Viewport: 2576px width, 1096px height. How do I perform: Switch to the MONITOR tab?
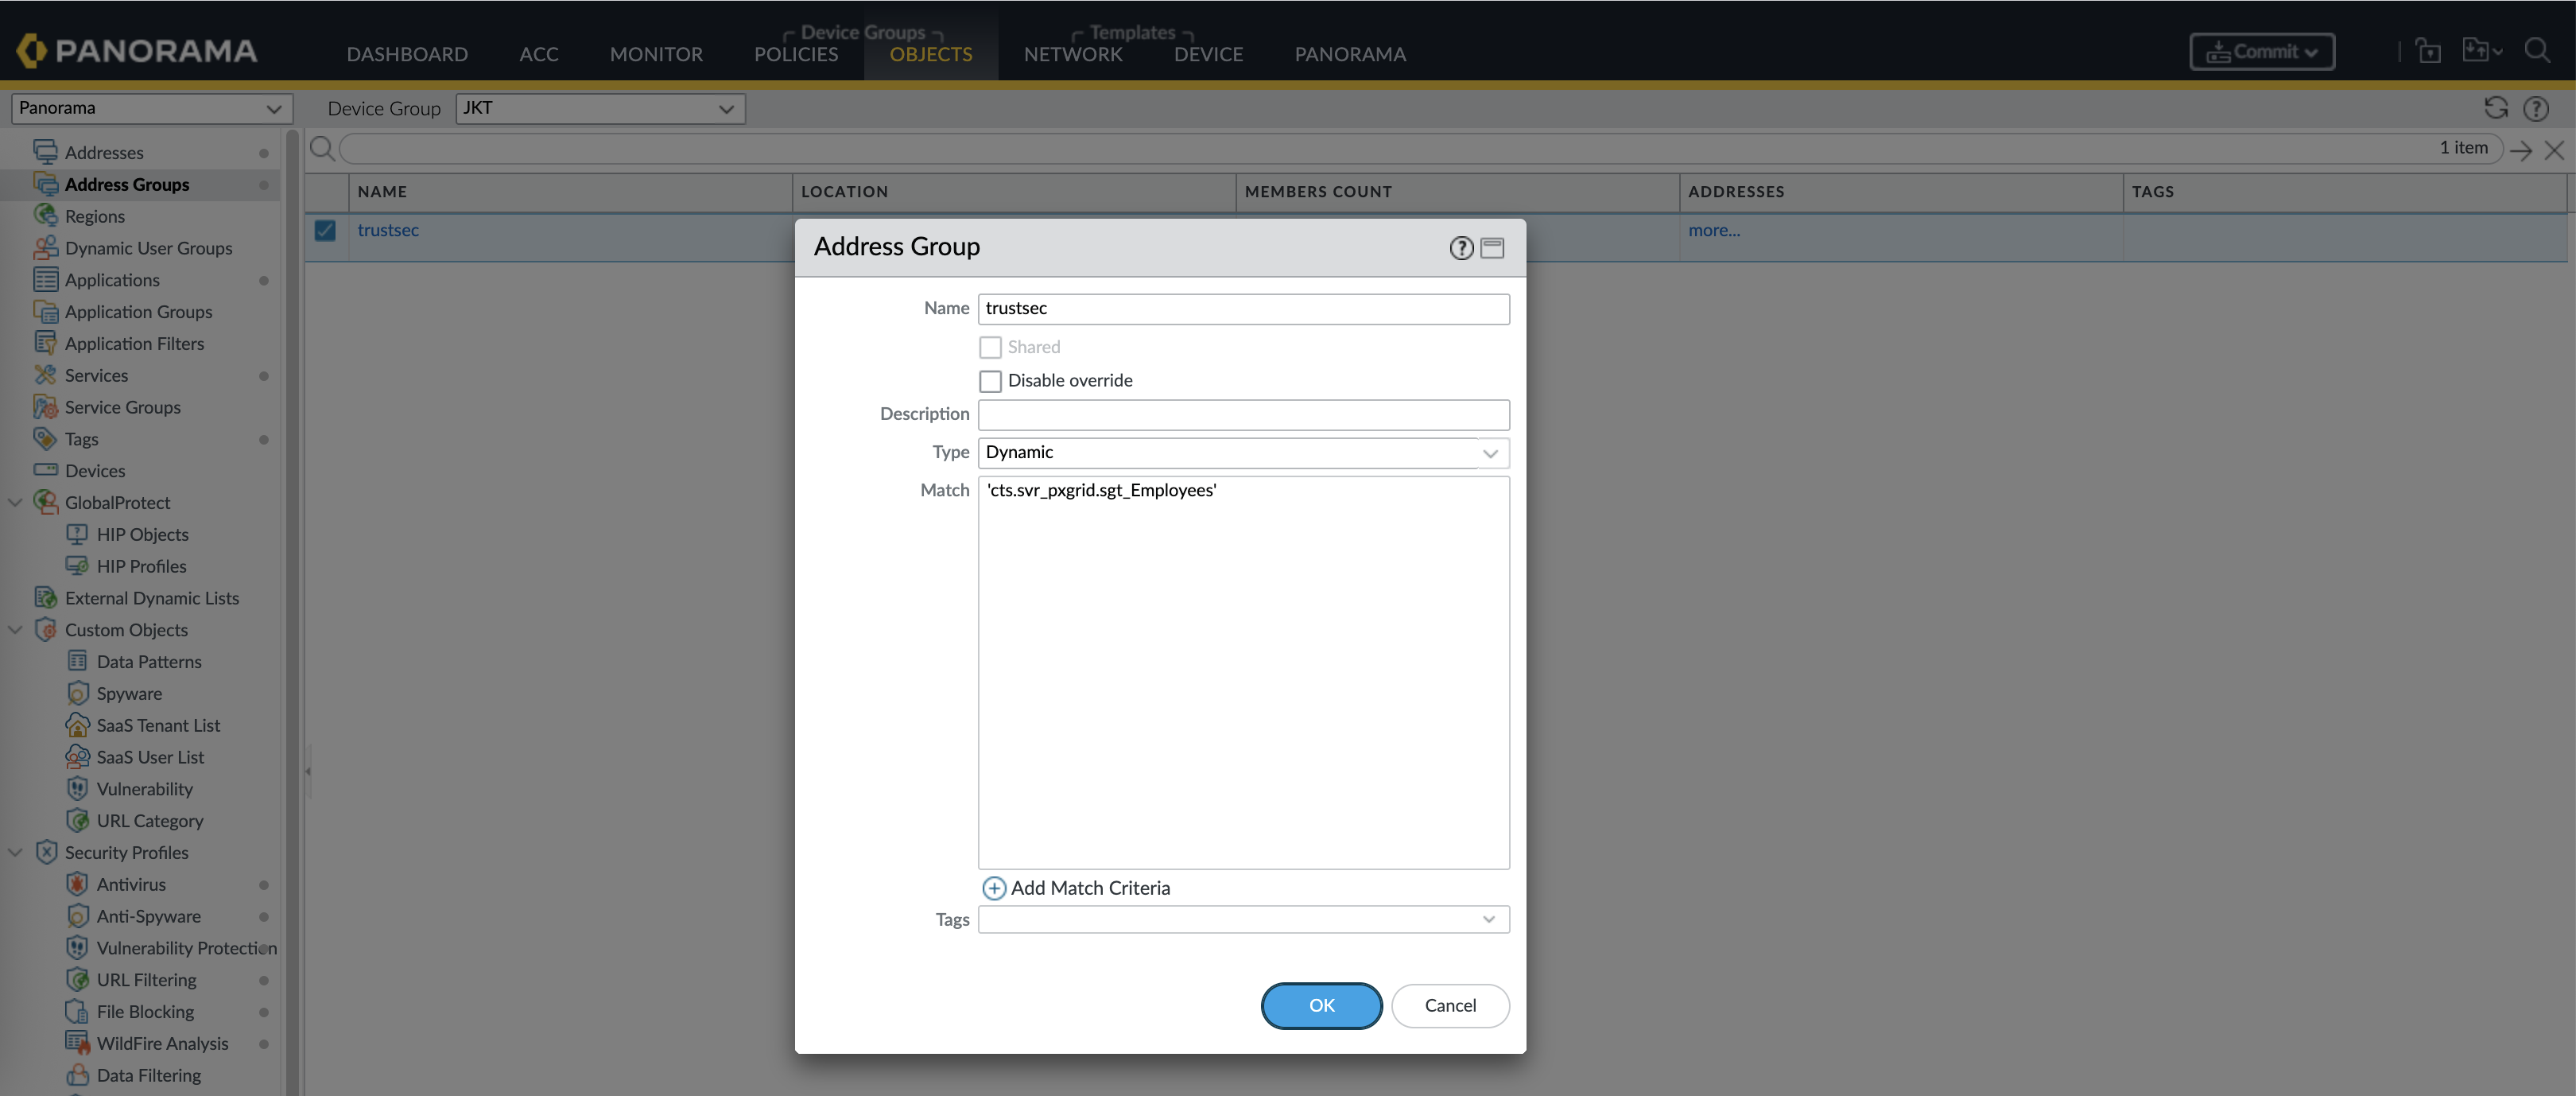tap(656, 54)
